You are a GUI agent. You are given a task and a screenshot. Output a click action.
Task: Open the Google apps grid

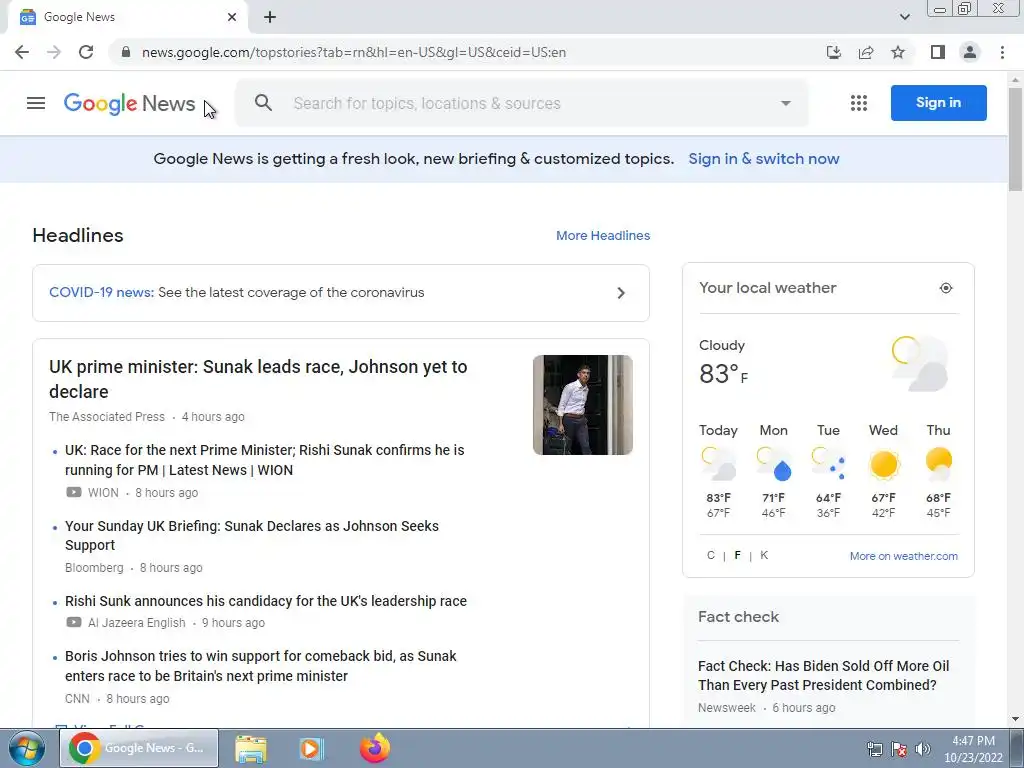[859, 103]
